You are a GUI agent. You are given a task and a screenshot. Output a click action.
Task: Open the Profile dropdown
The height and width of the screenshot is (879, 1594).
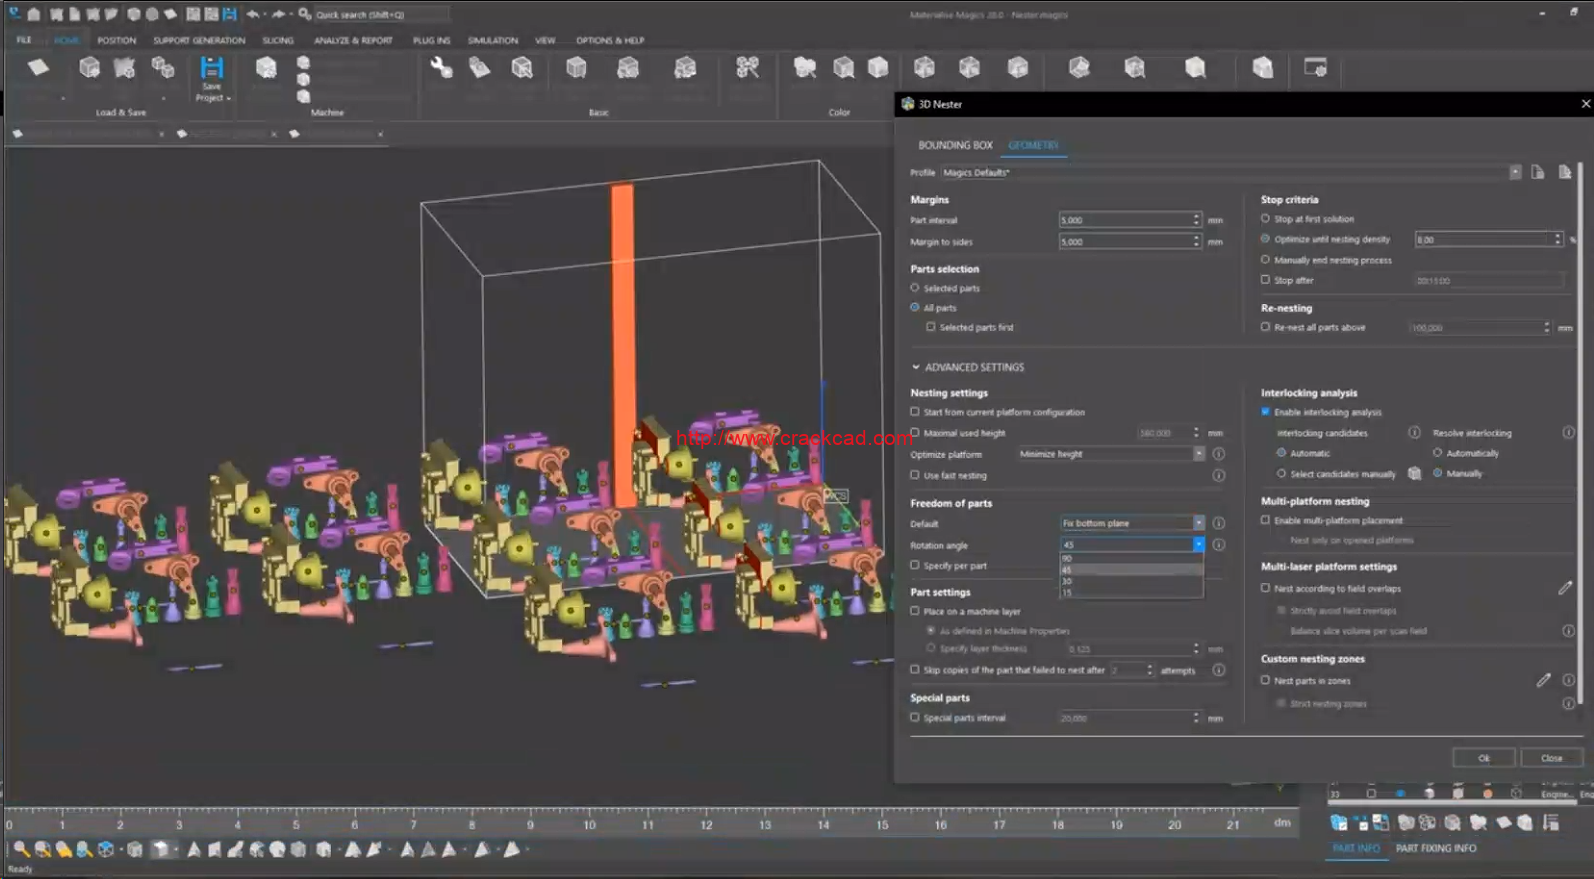pyautogui.click(x=1515, y=172)
